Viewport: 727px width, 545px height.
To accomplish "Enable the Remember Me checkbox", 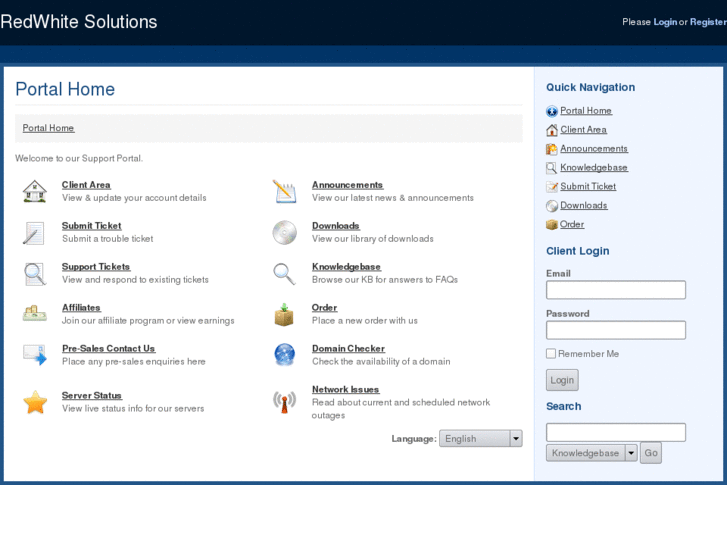I will pos(551,354).
